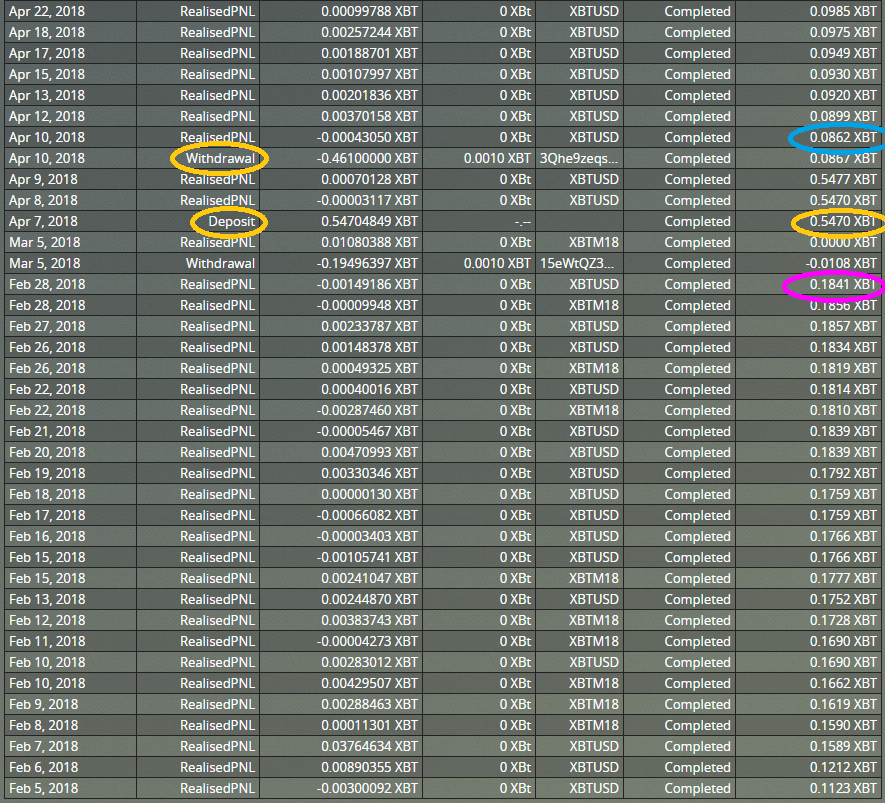Select the Withdrawal entry dated Apr 10, 2018
The width and height of the screenshot is (885, 803).
[220, 158]
